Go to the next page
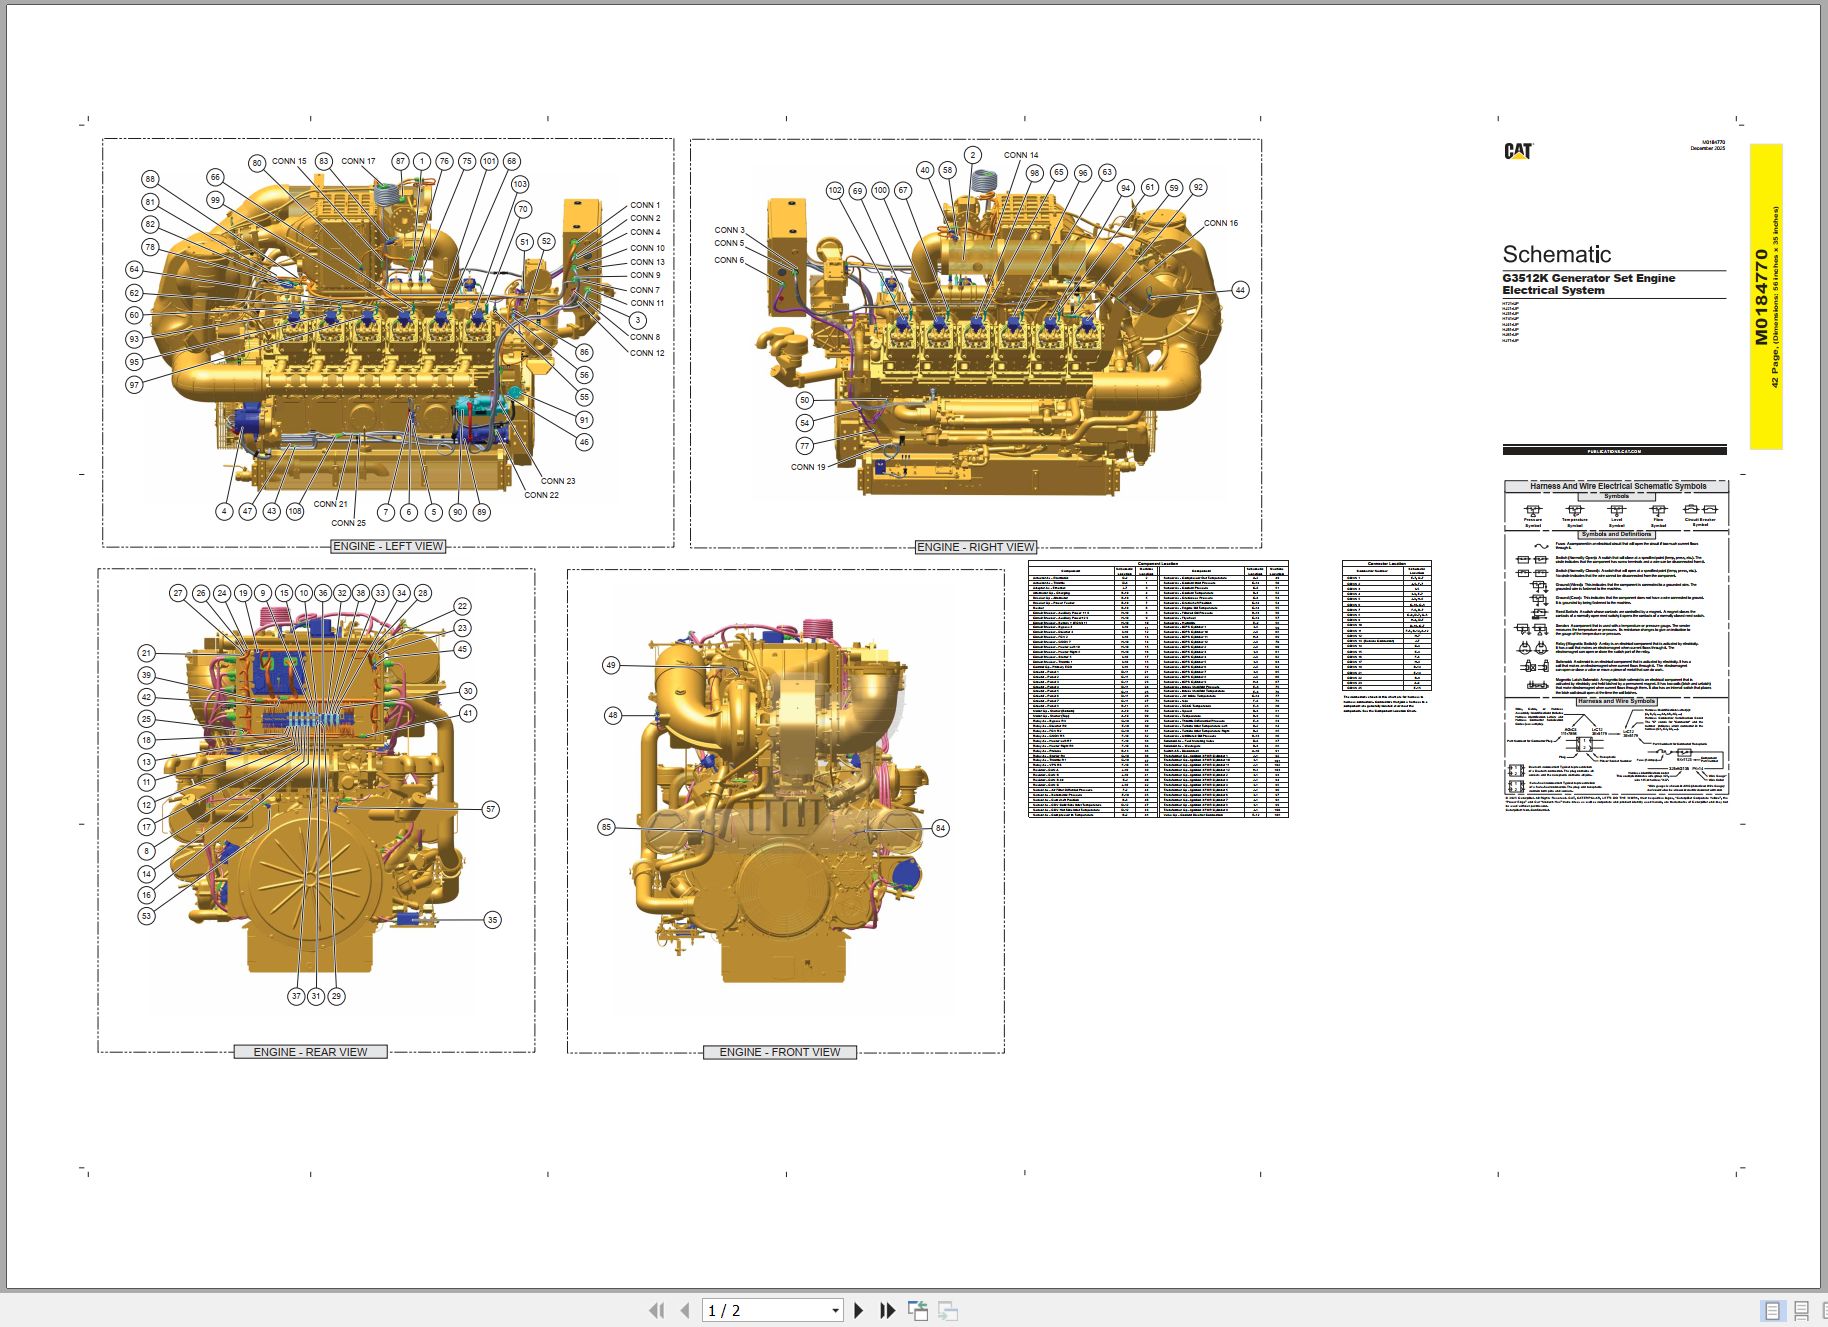Viewport: 1828px width, 1327px height. pyautogui.click(x=858, y=1310)
